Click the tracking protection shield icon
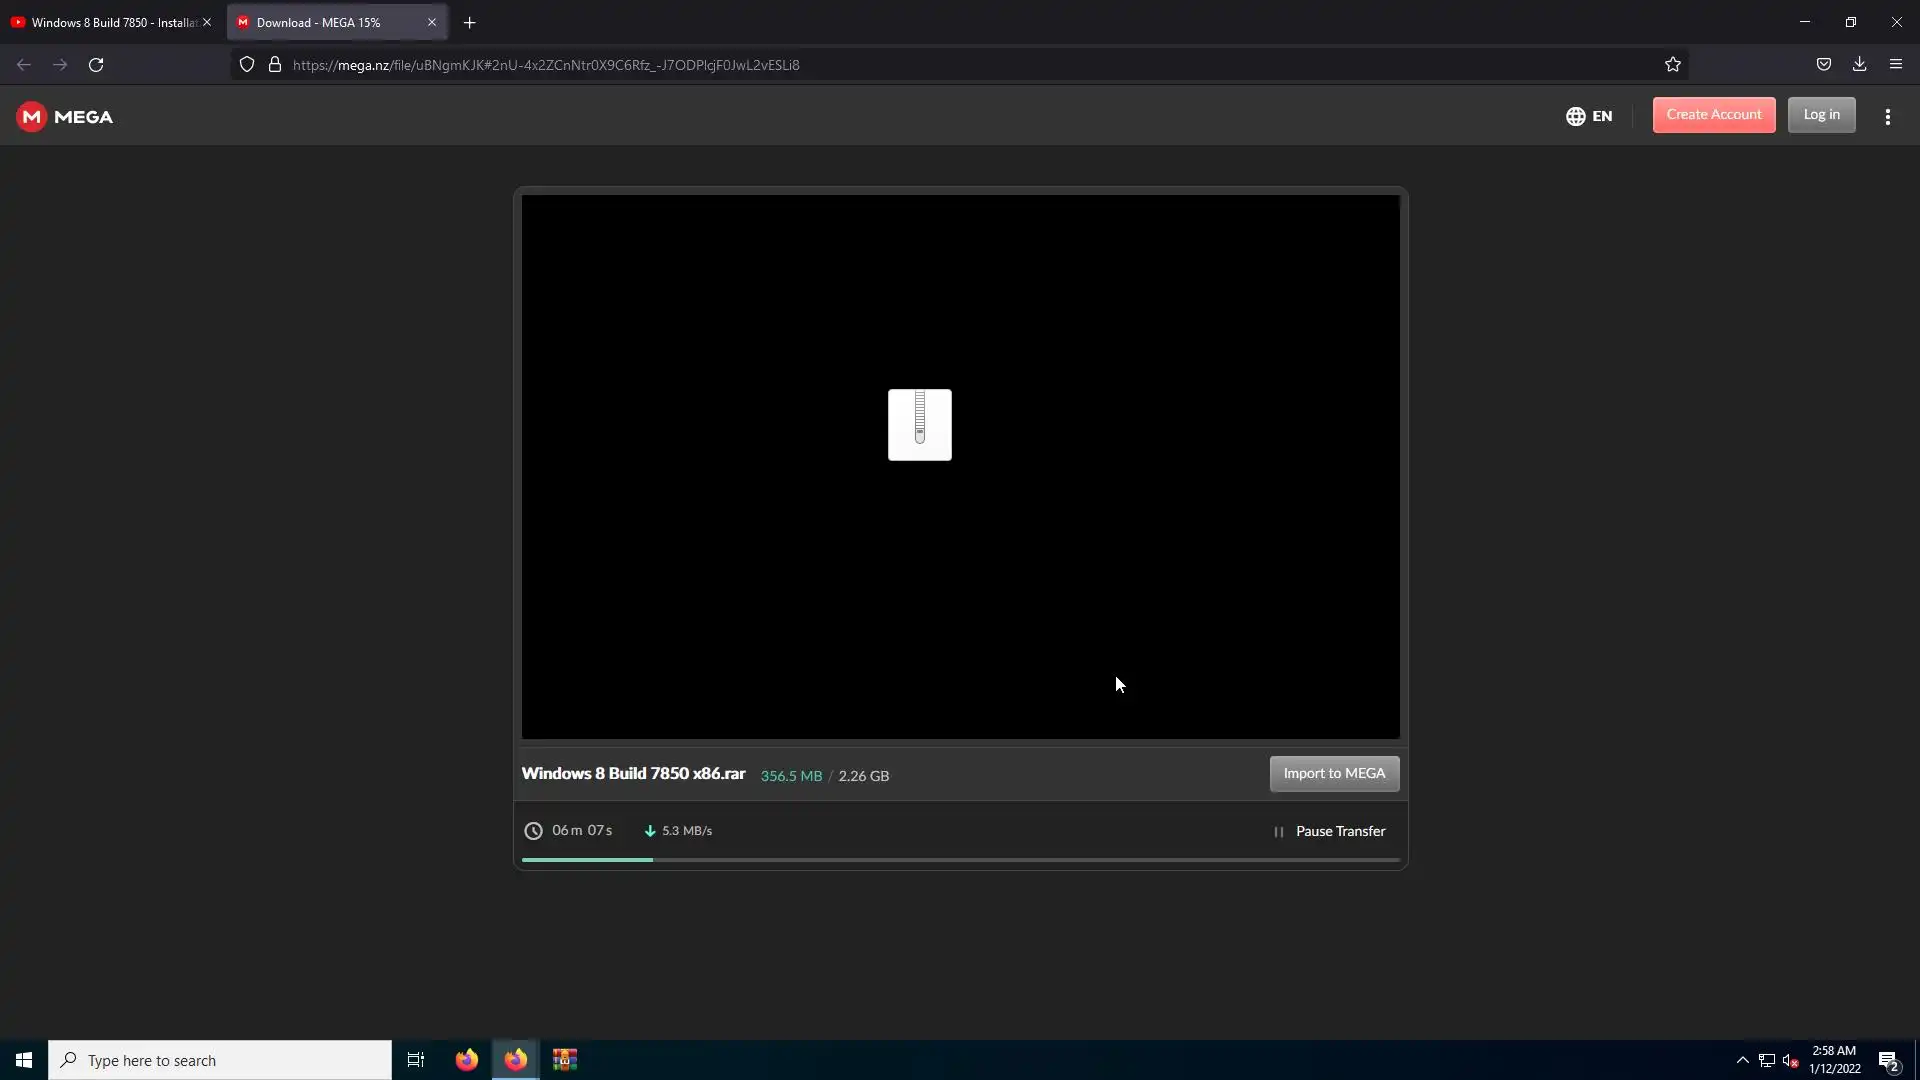Viewport: 1920px width, 1080px height. [247, 65]
